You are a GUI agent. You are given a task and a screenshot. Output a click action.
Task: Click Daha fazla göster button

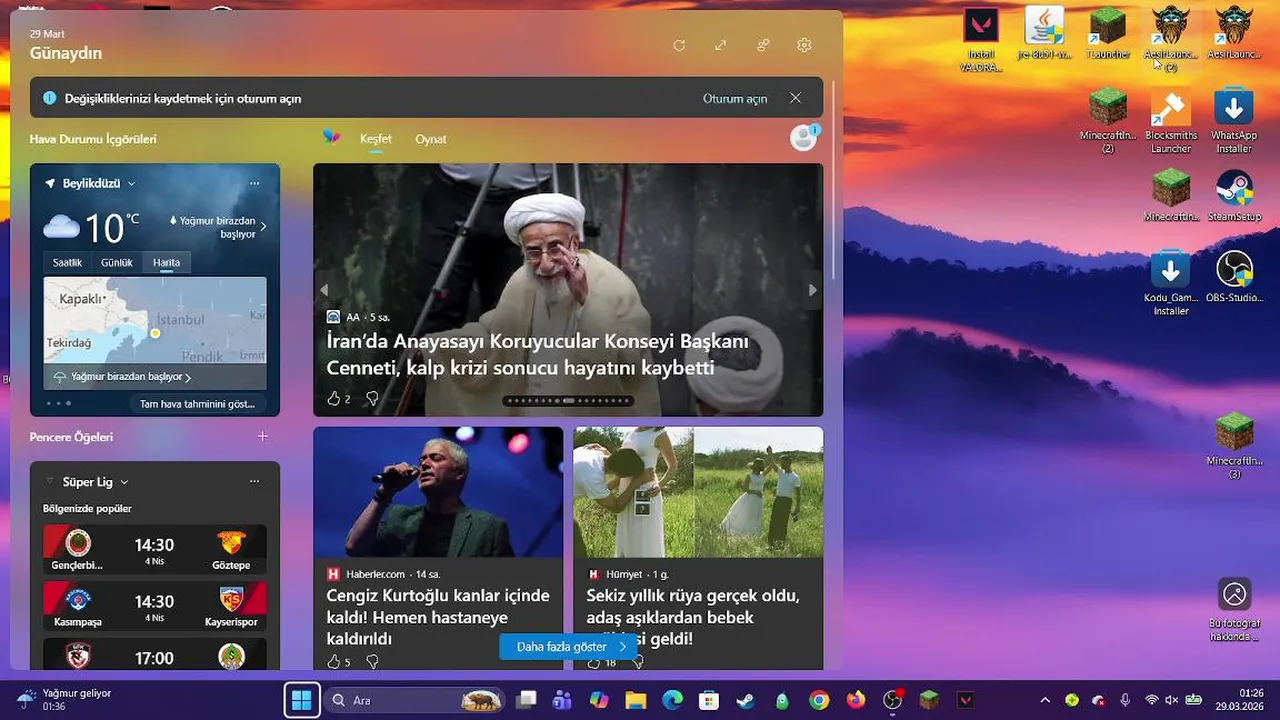pyautogui.click(x=568, y=646)
